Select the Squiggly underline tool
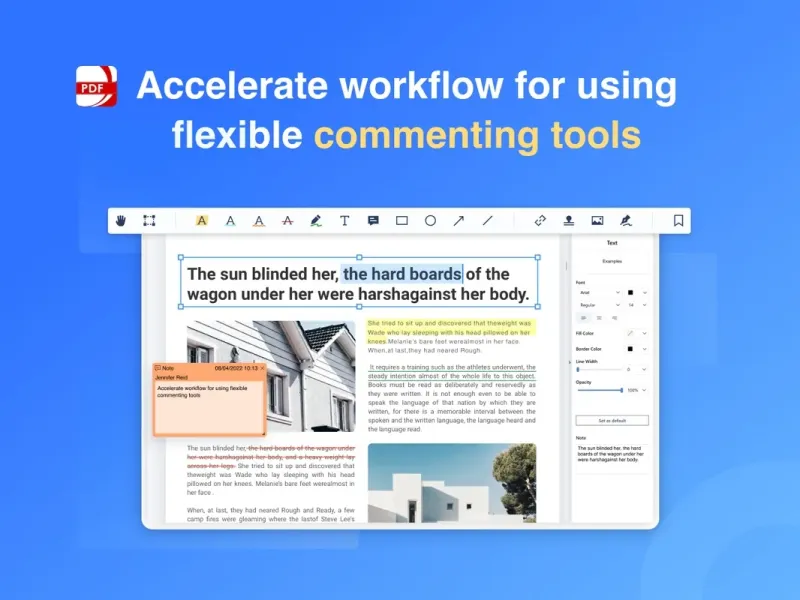This screenshot has width=800, height=600. tap(259, 220)
